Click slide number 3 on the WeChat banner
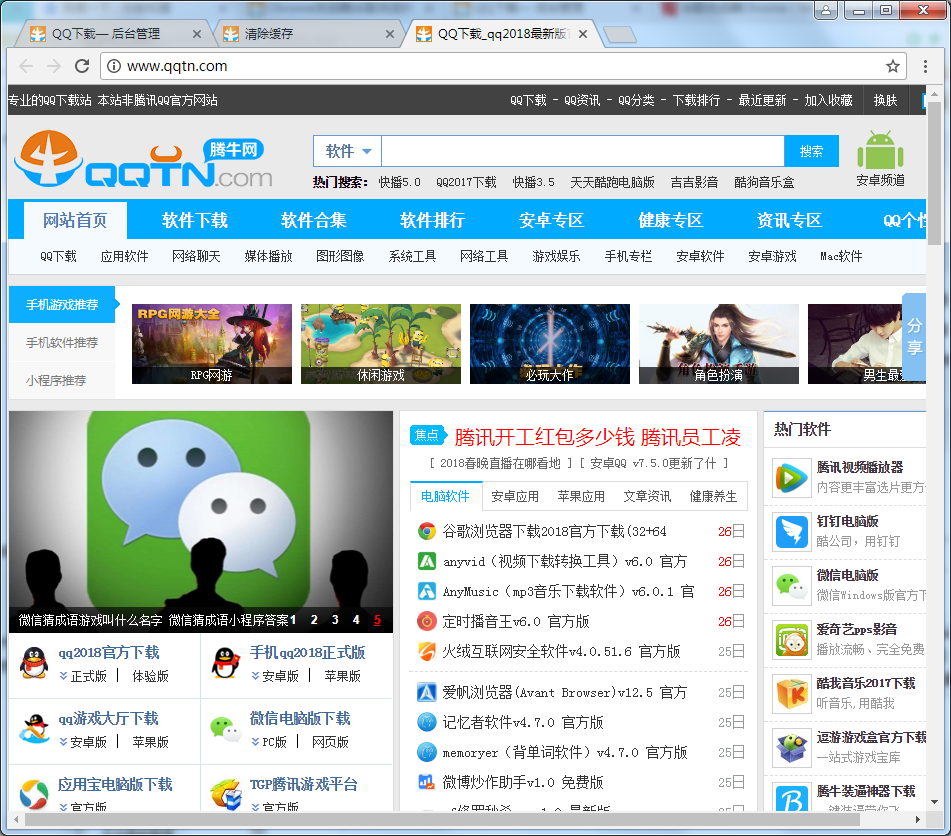951x836 pixels. click(335, 619)
